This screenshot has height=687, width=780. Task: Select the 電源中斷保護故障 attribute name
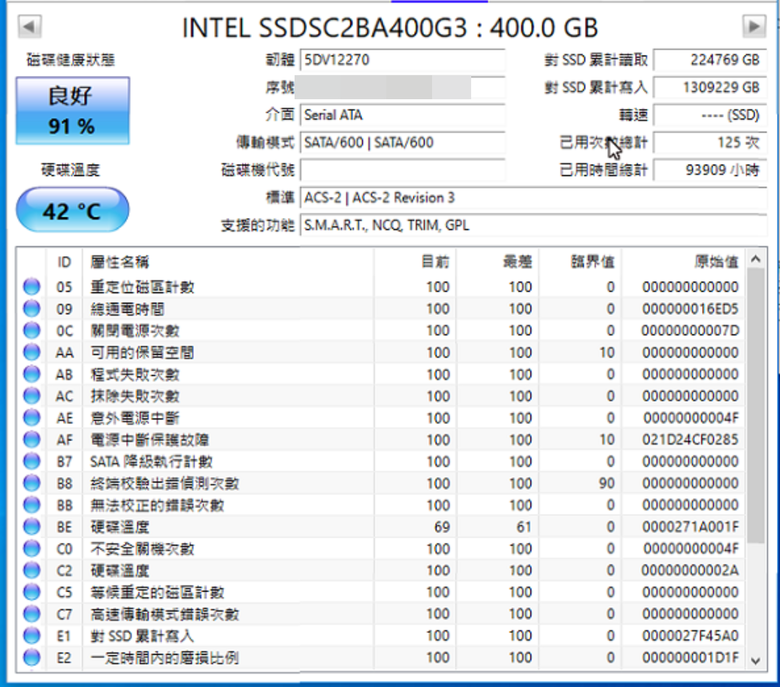150,440
